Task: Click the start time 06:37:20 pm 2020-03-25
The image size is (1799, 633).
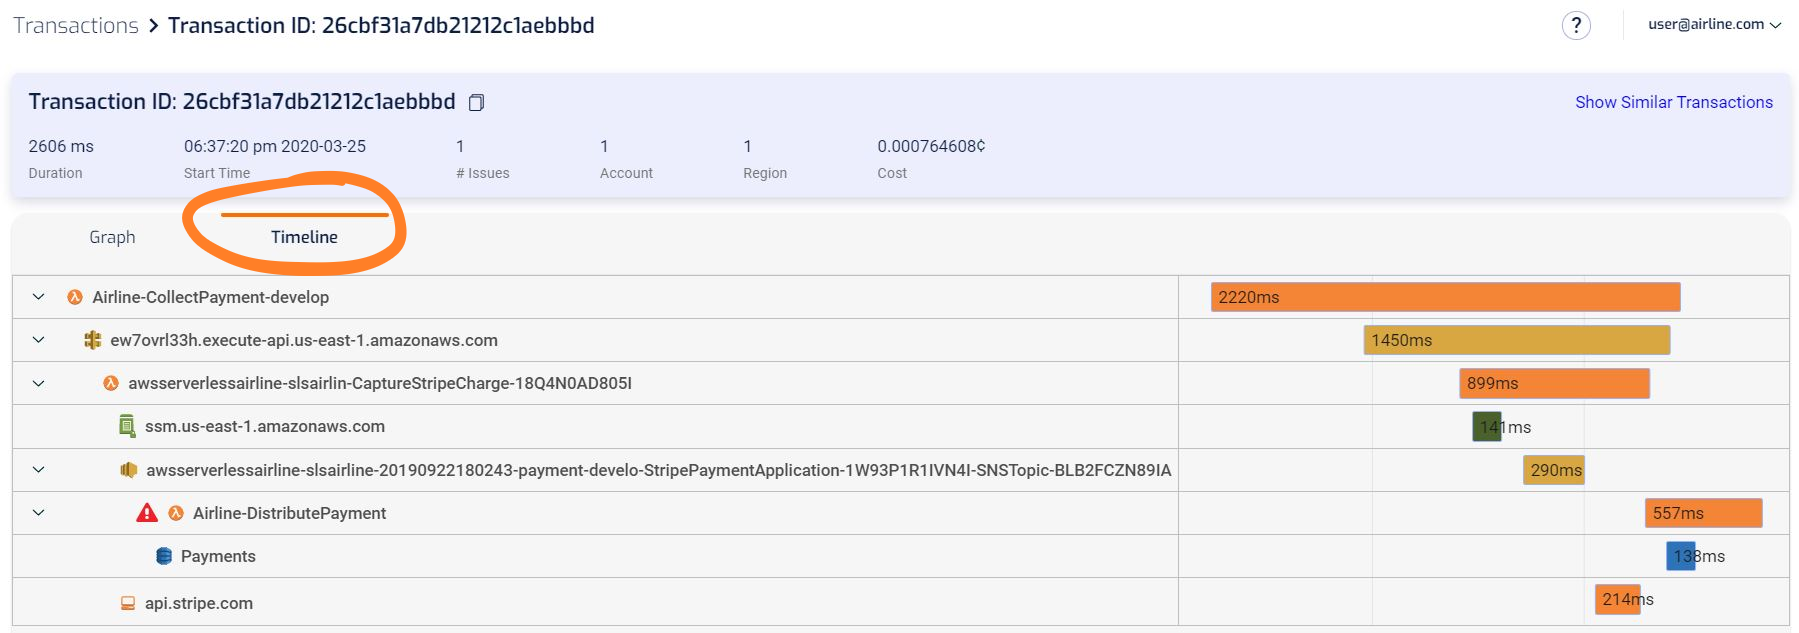Action: pos(275,146)
